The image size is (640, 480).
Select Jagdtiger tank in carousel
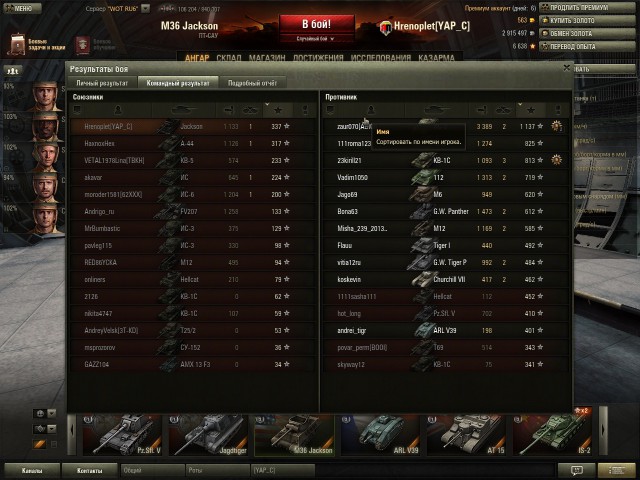pos(208,435)
